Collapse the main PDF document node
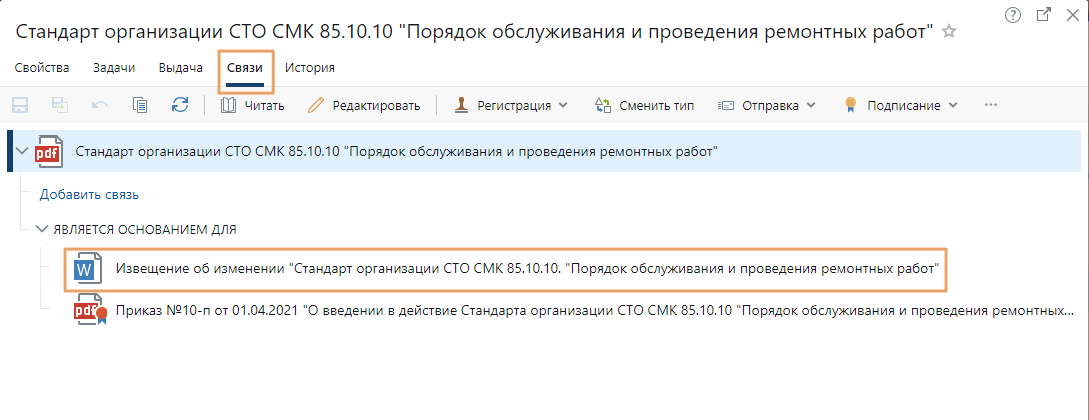 point(22,151)
